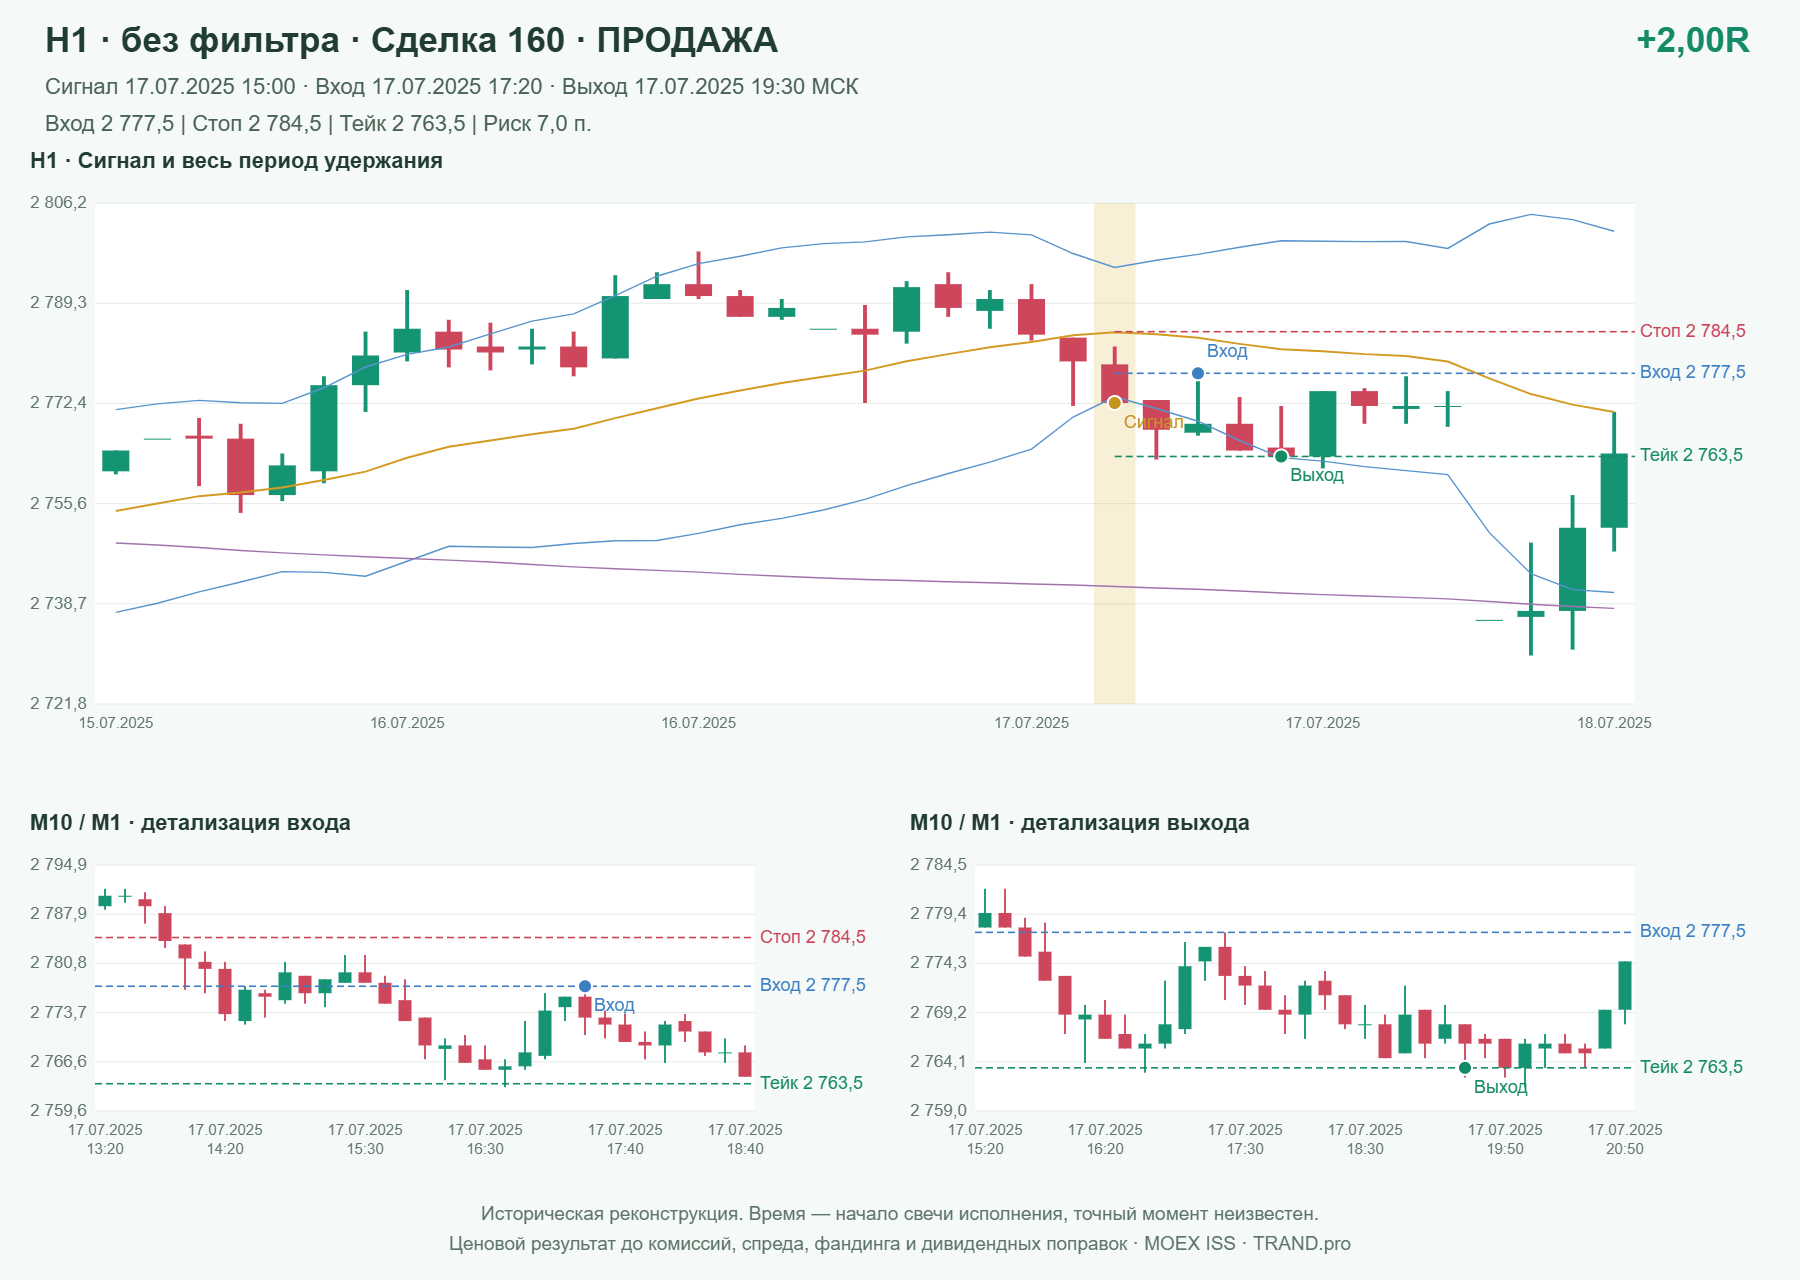
Task: Click 'Вход 2 777,5' label in exit detail chart
Action: click(1693, 931)
